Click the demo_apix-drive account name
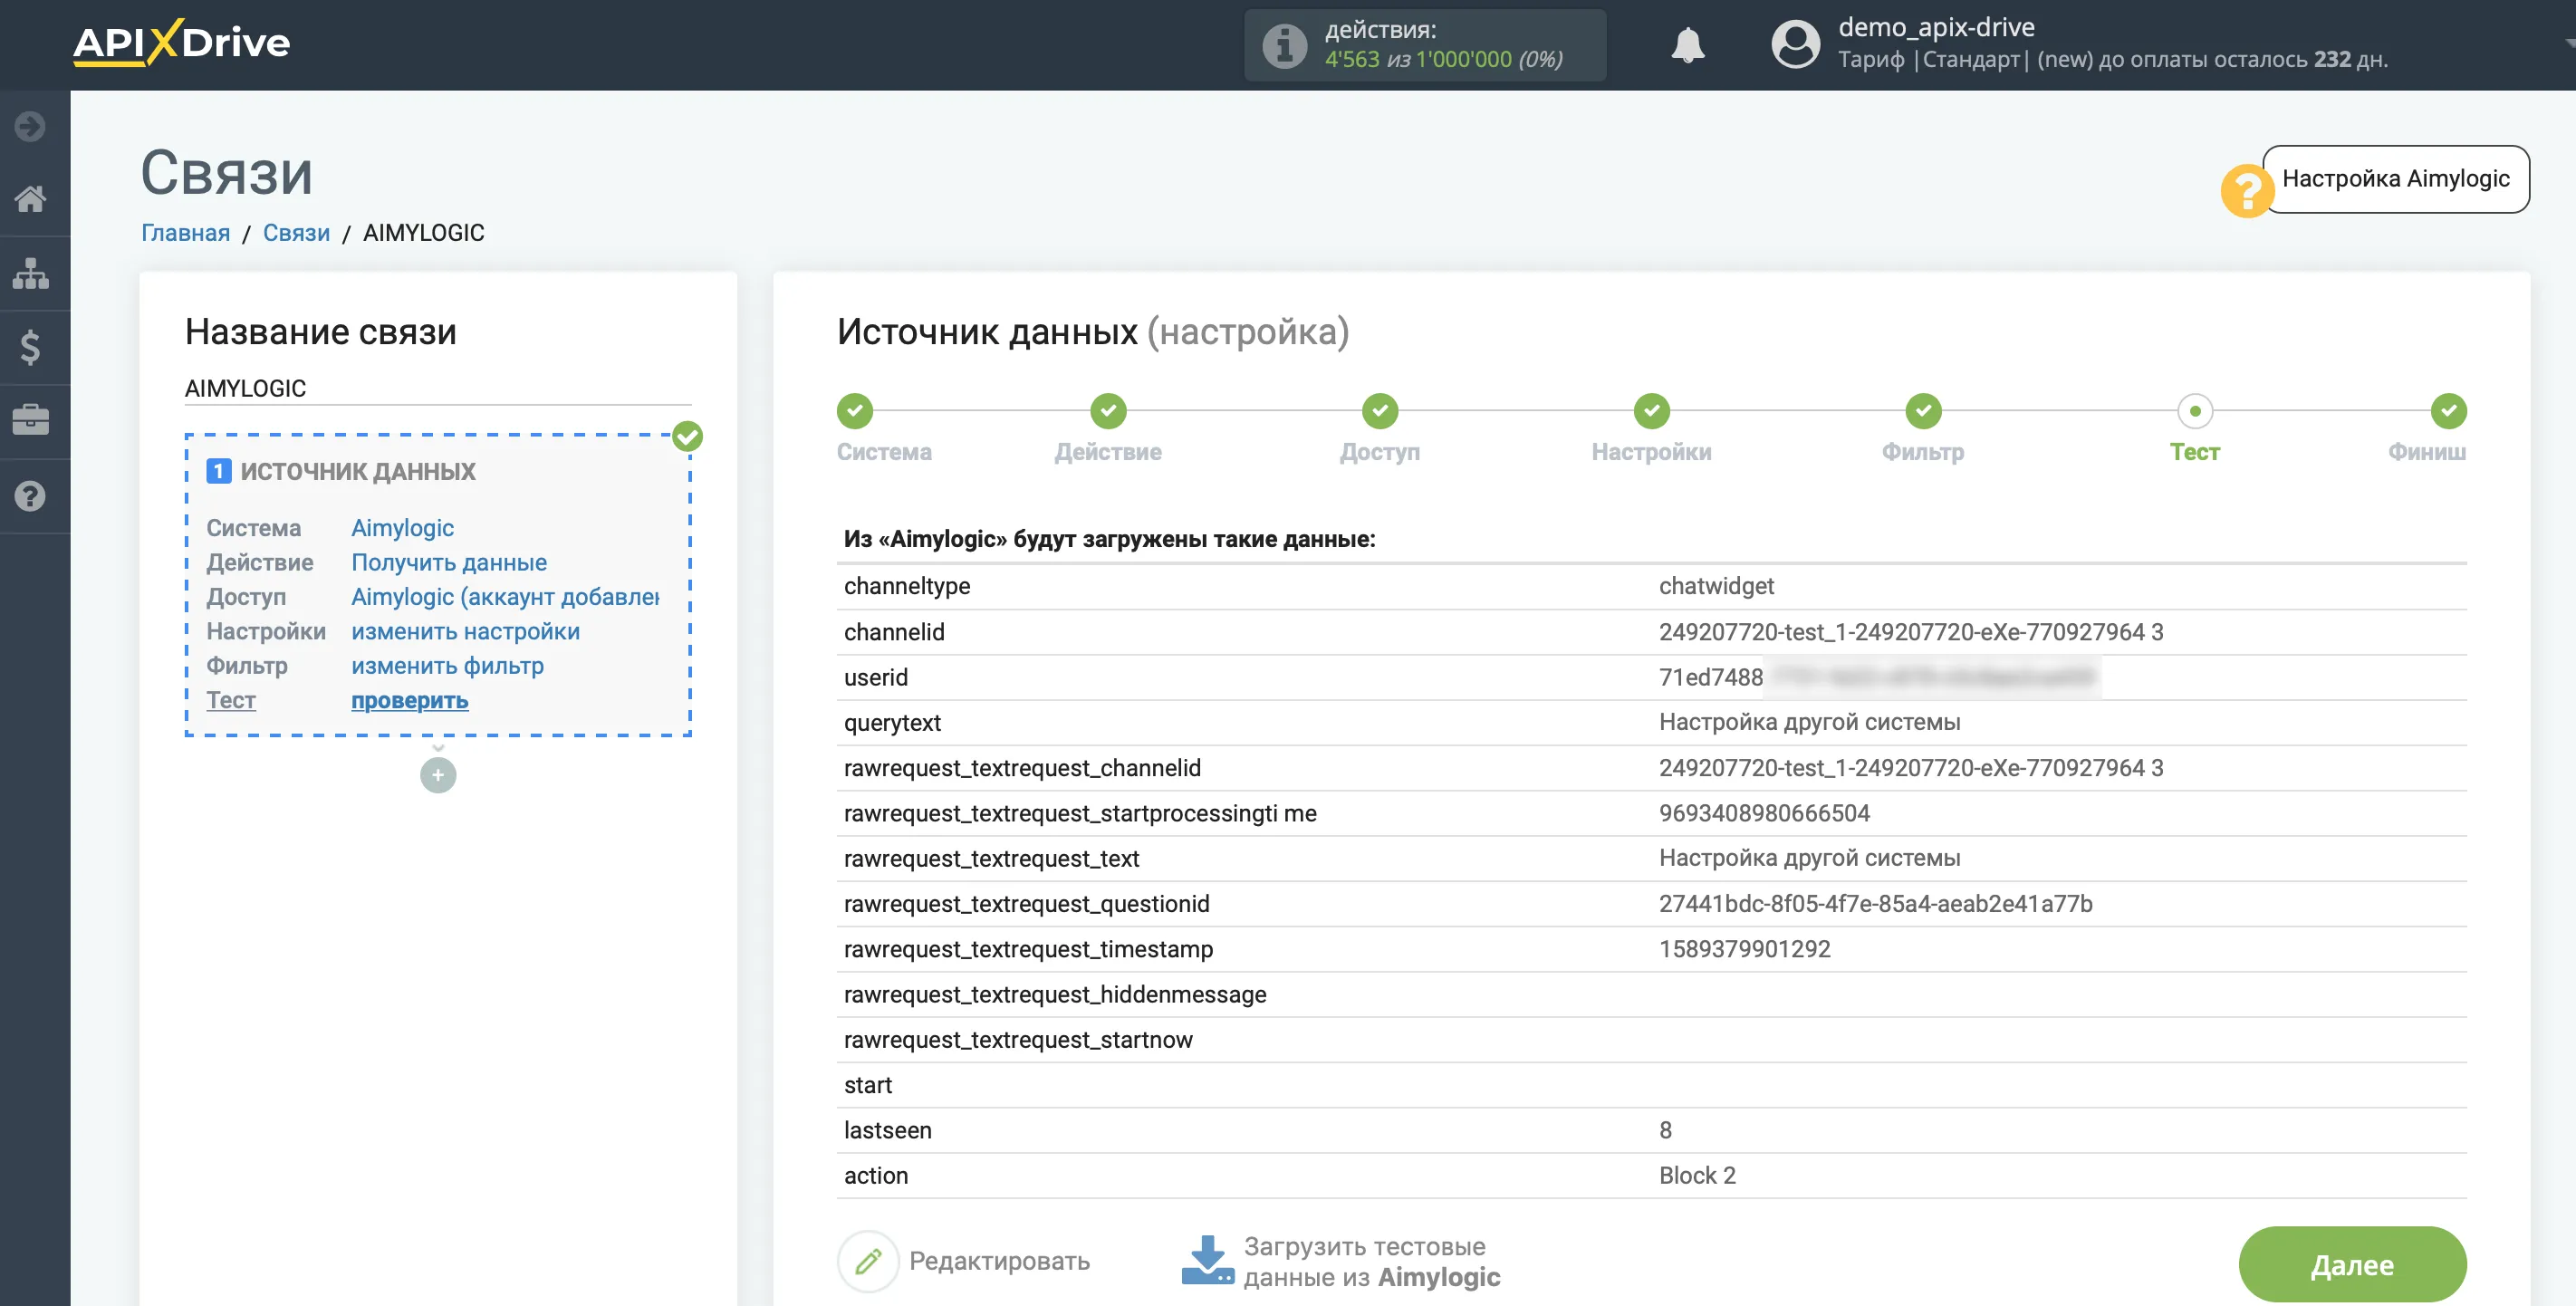The height and width of the screenshot is (1306, 2576). [1936, 27]
